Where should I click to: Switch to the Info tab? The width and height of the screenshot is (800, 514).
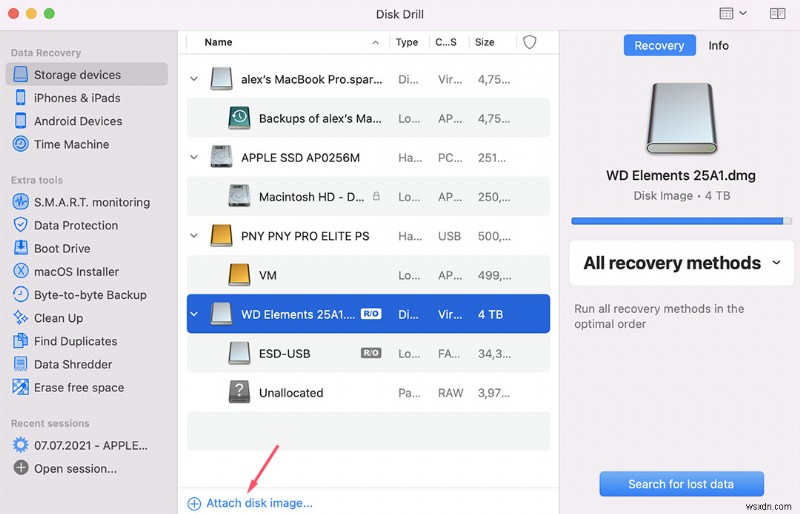tap(718, 45)
